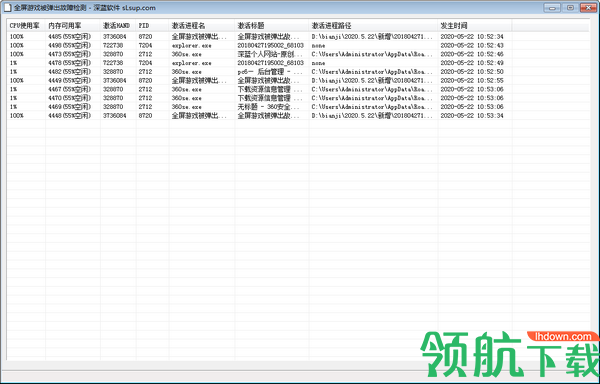This screenshot has height=384, width=600.
Task: Close the 全屏游戏被弹出故障检测 window
Action: pos(588,7)
